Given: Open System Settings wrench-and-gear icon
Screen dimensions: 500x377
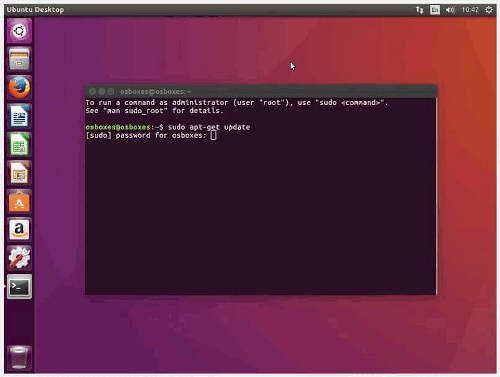Looking at the screenshot, I should pos(19,258).
